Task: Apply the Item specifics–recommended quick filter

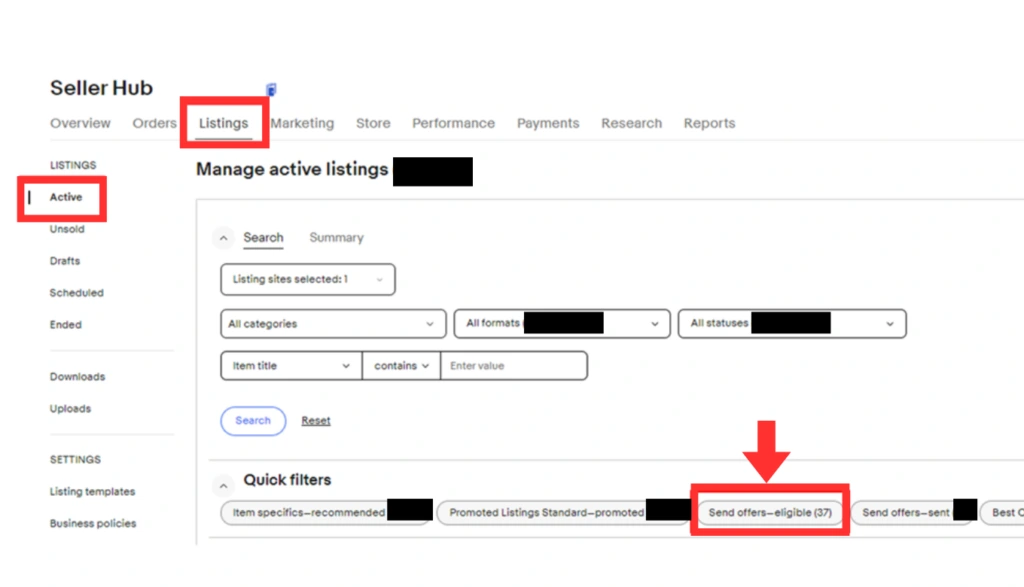Action: [x=326, y=513]
